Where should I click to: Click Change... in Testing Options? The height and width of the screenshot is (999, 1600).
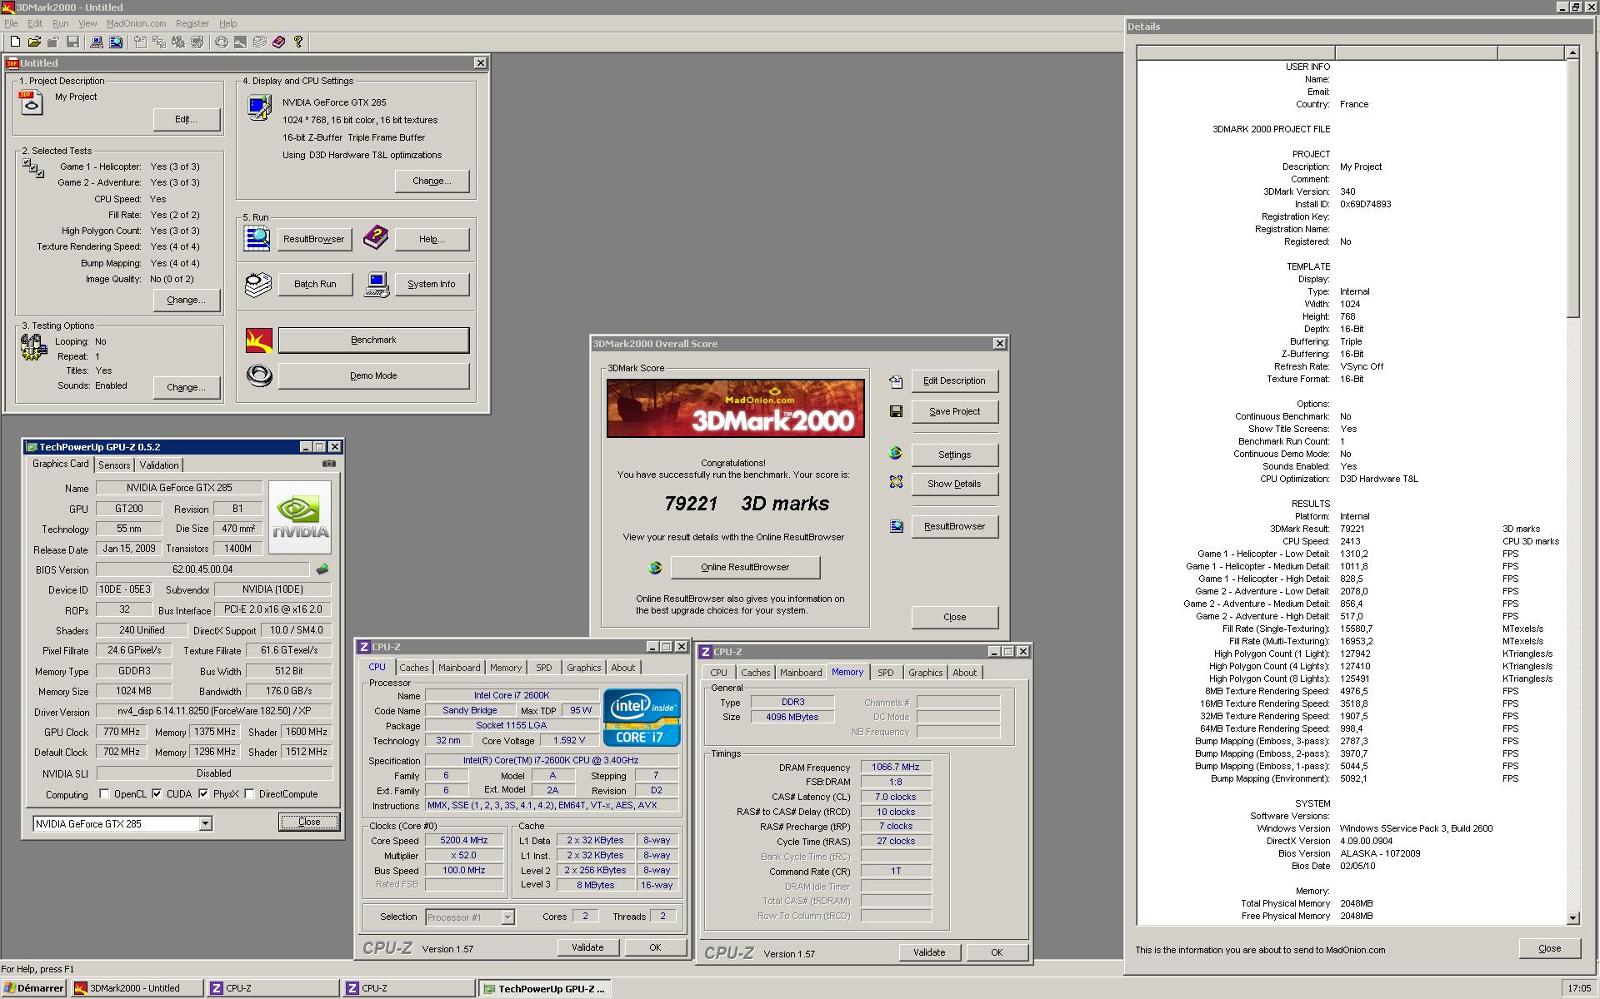click(x=186, y=387)
